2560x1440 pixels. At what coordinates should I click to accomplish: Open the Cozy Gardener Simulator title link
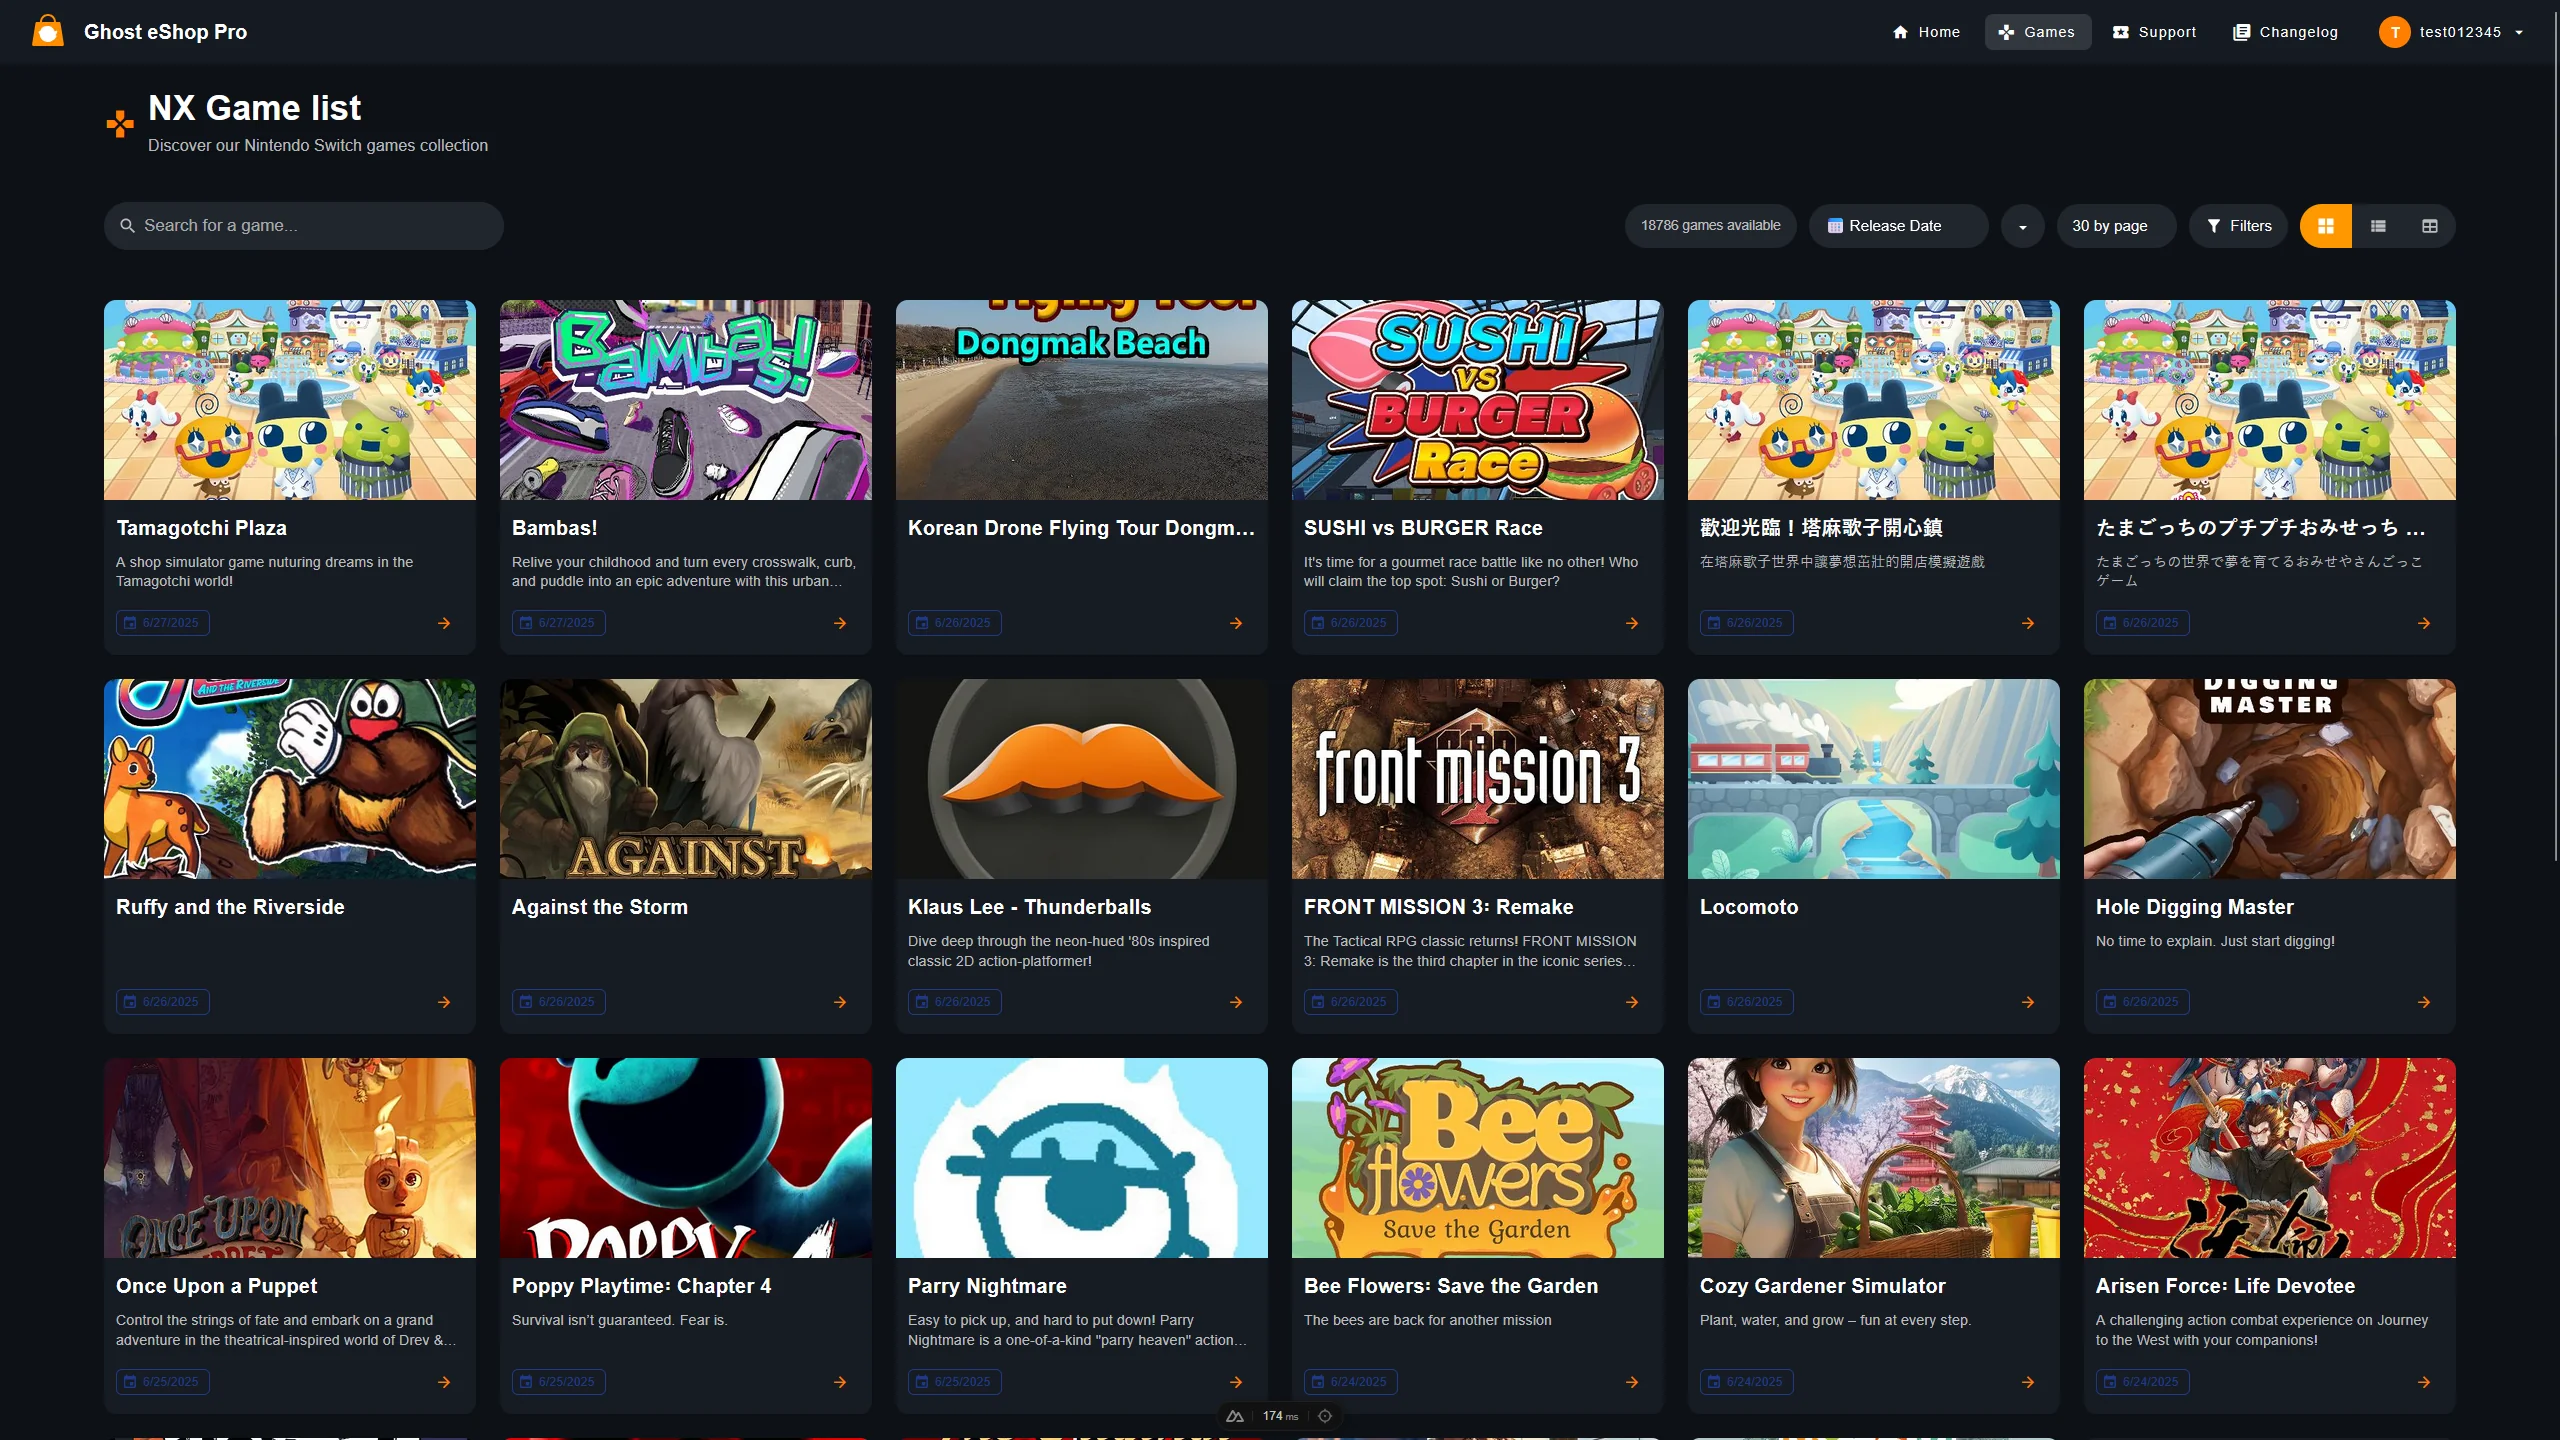coord(1823,1286)
